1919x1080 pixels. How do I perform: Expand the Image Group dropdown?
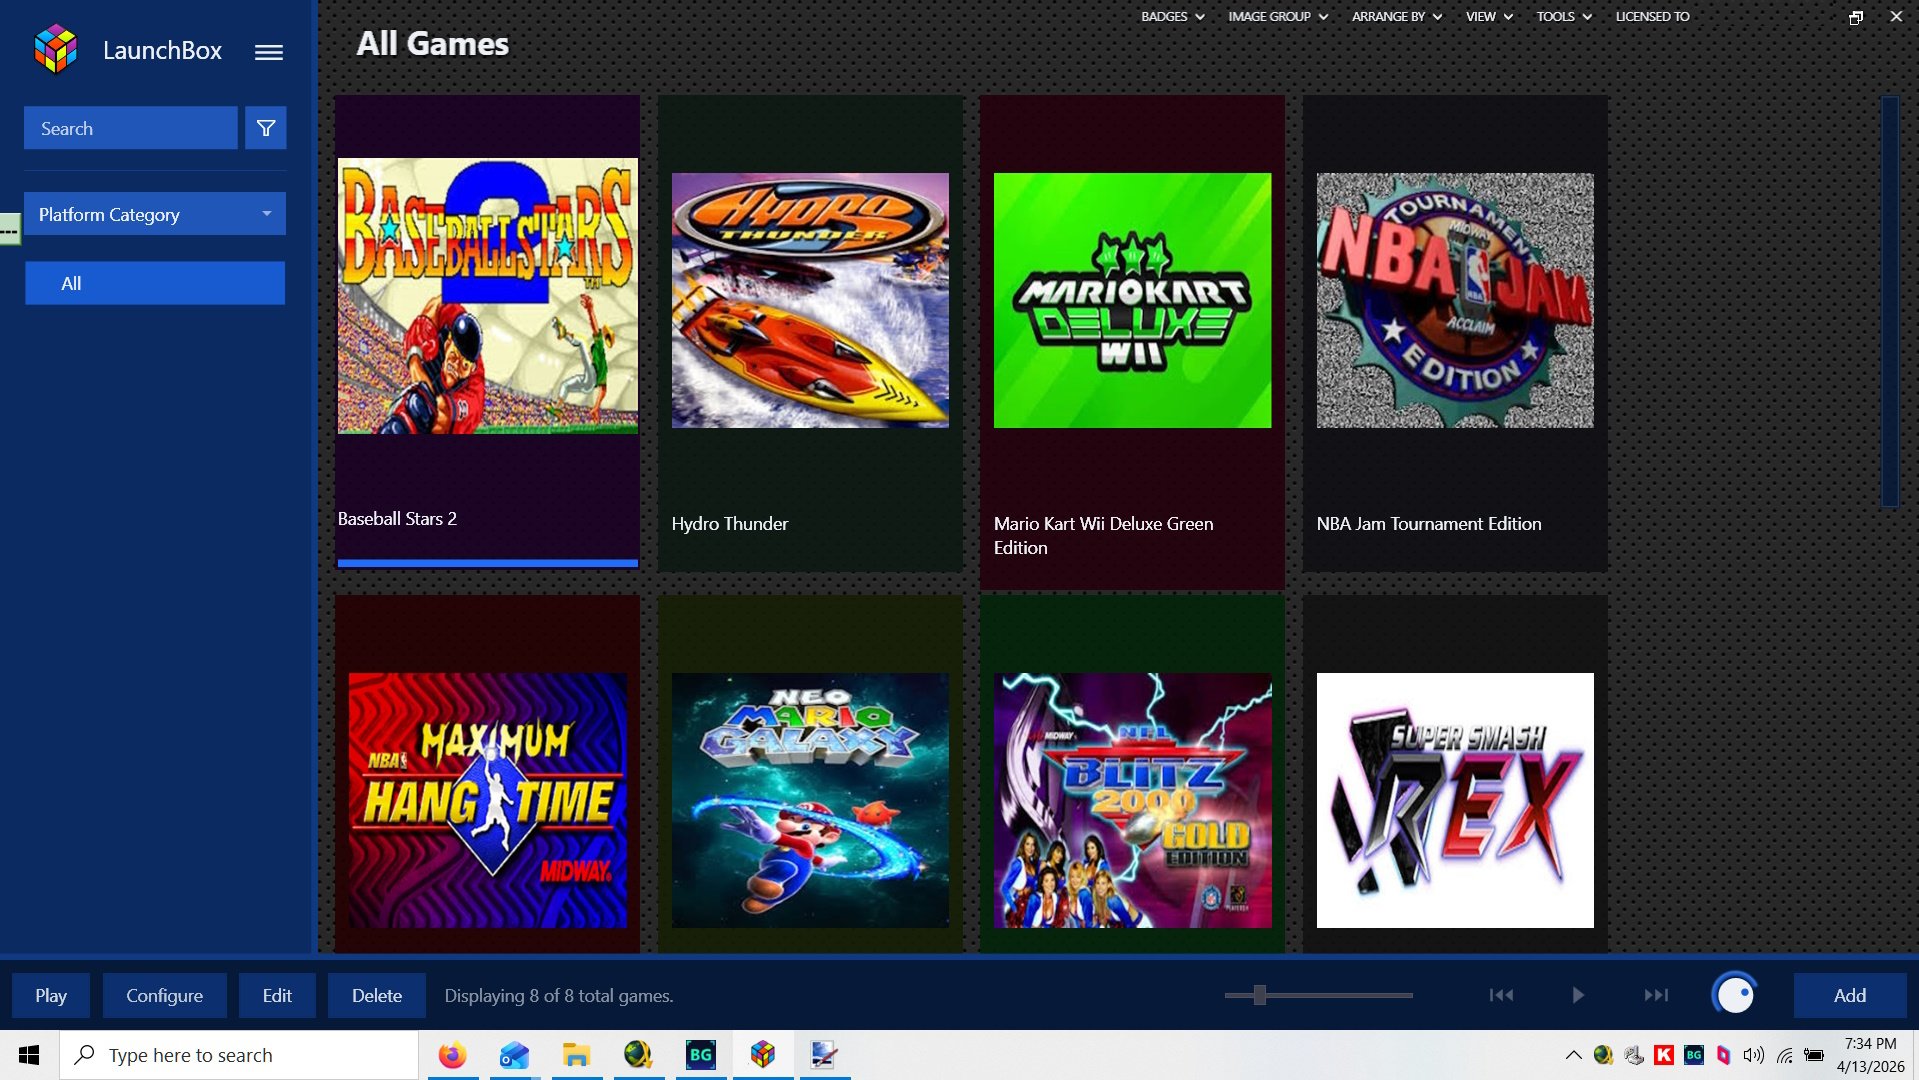pyautogui.click(x=1277, y=17)
